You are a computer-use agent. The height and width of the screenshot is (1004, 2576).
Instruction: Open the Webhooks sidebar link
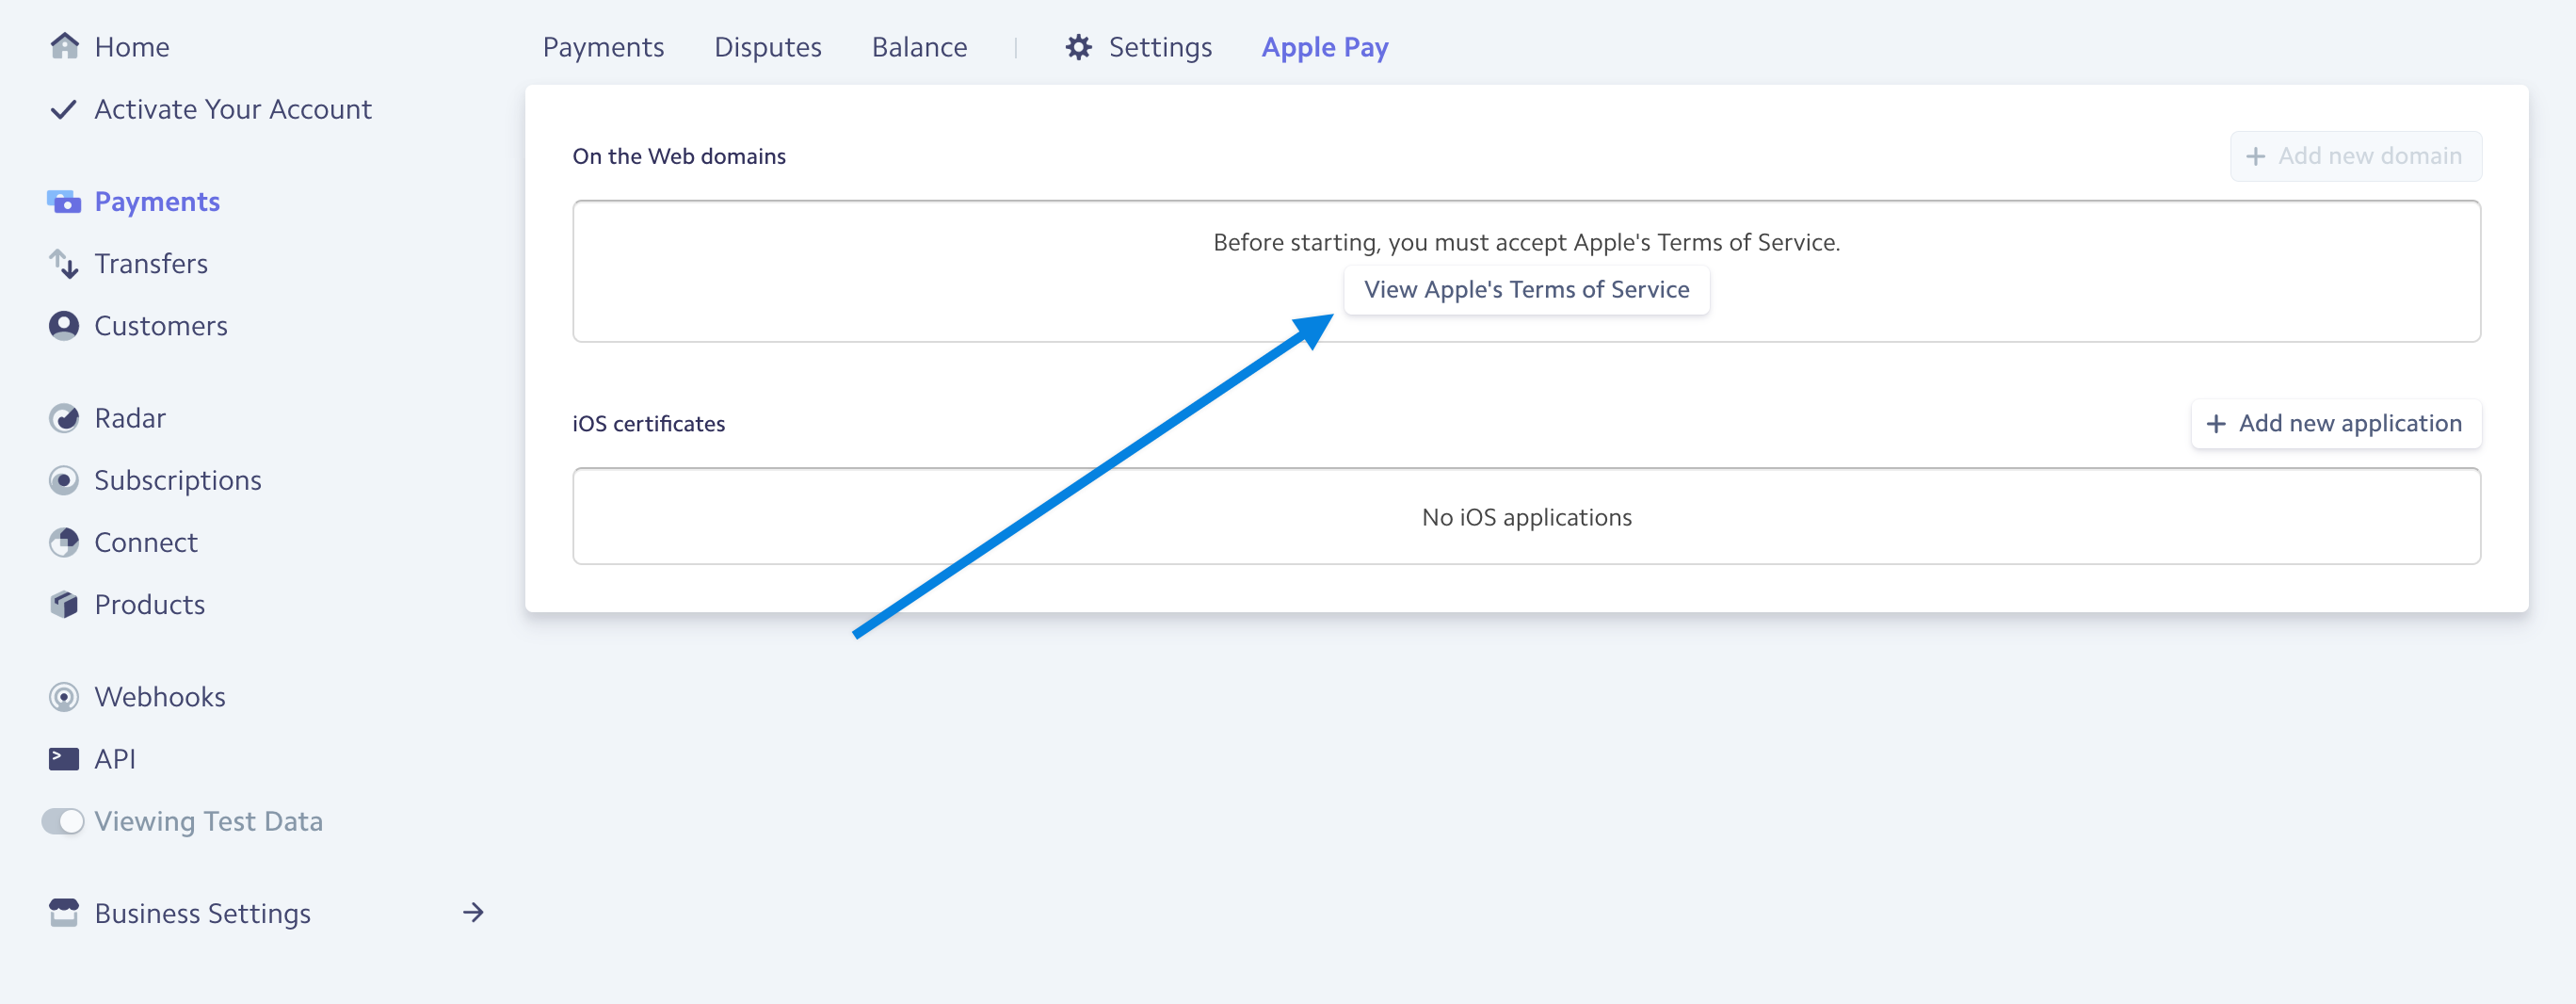[160, 697]
